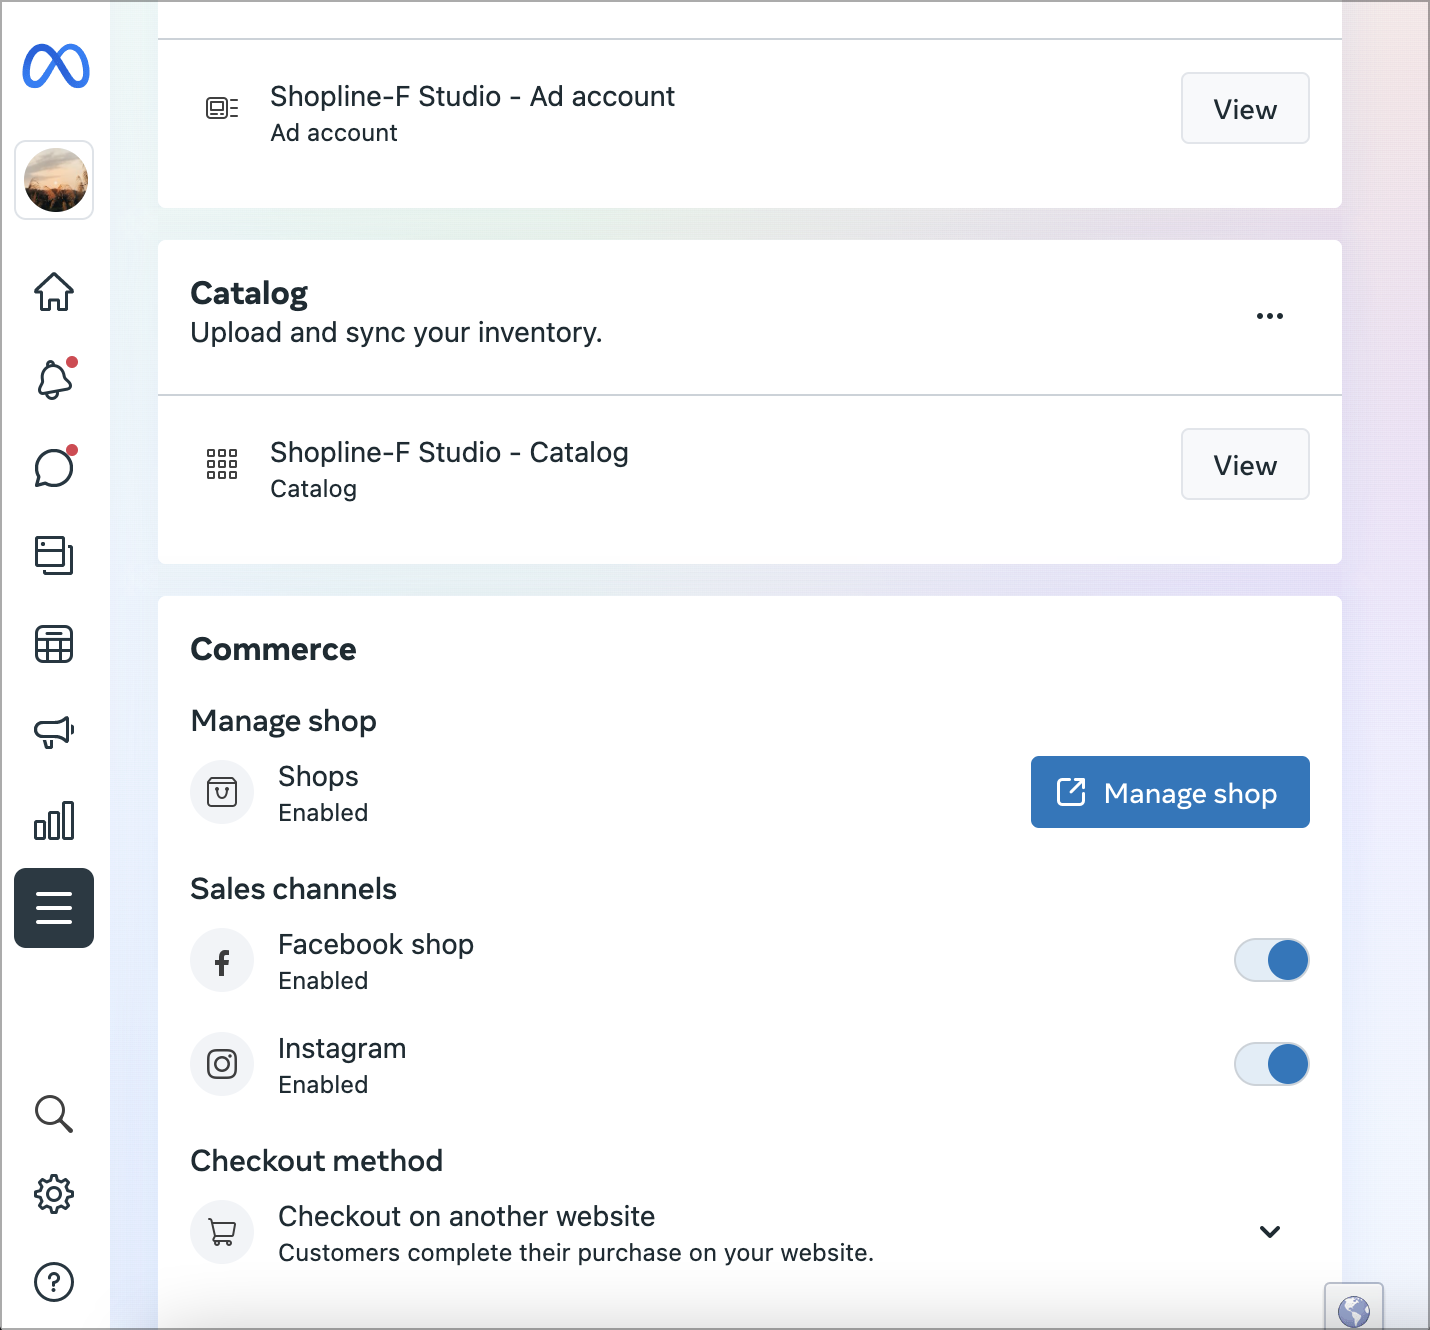Open insights bar chart icon

coord(54,820)
